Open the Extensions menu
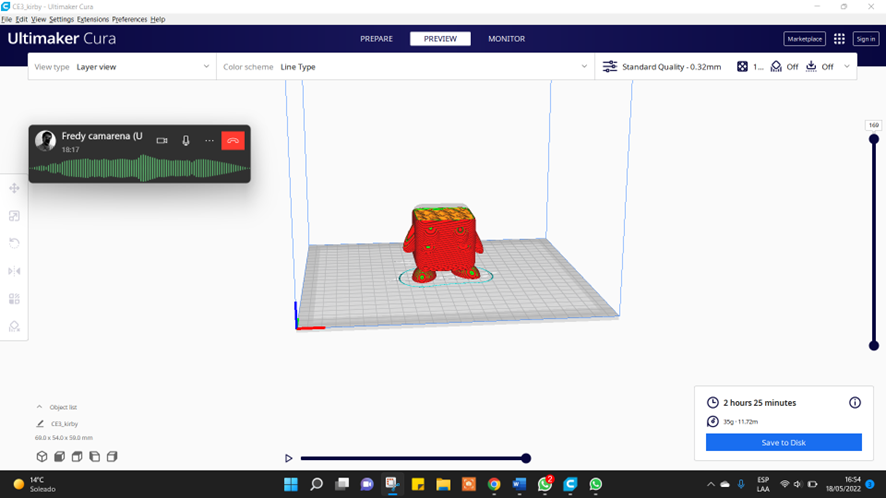886x498 pixels. click(93, 19)
